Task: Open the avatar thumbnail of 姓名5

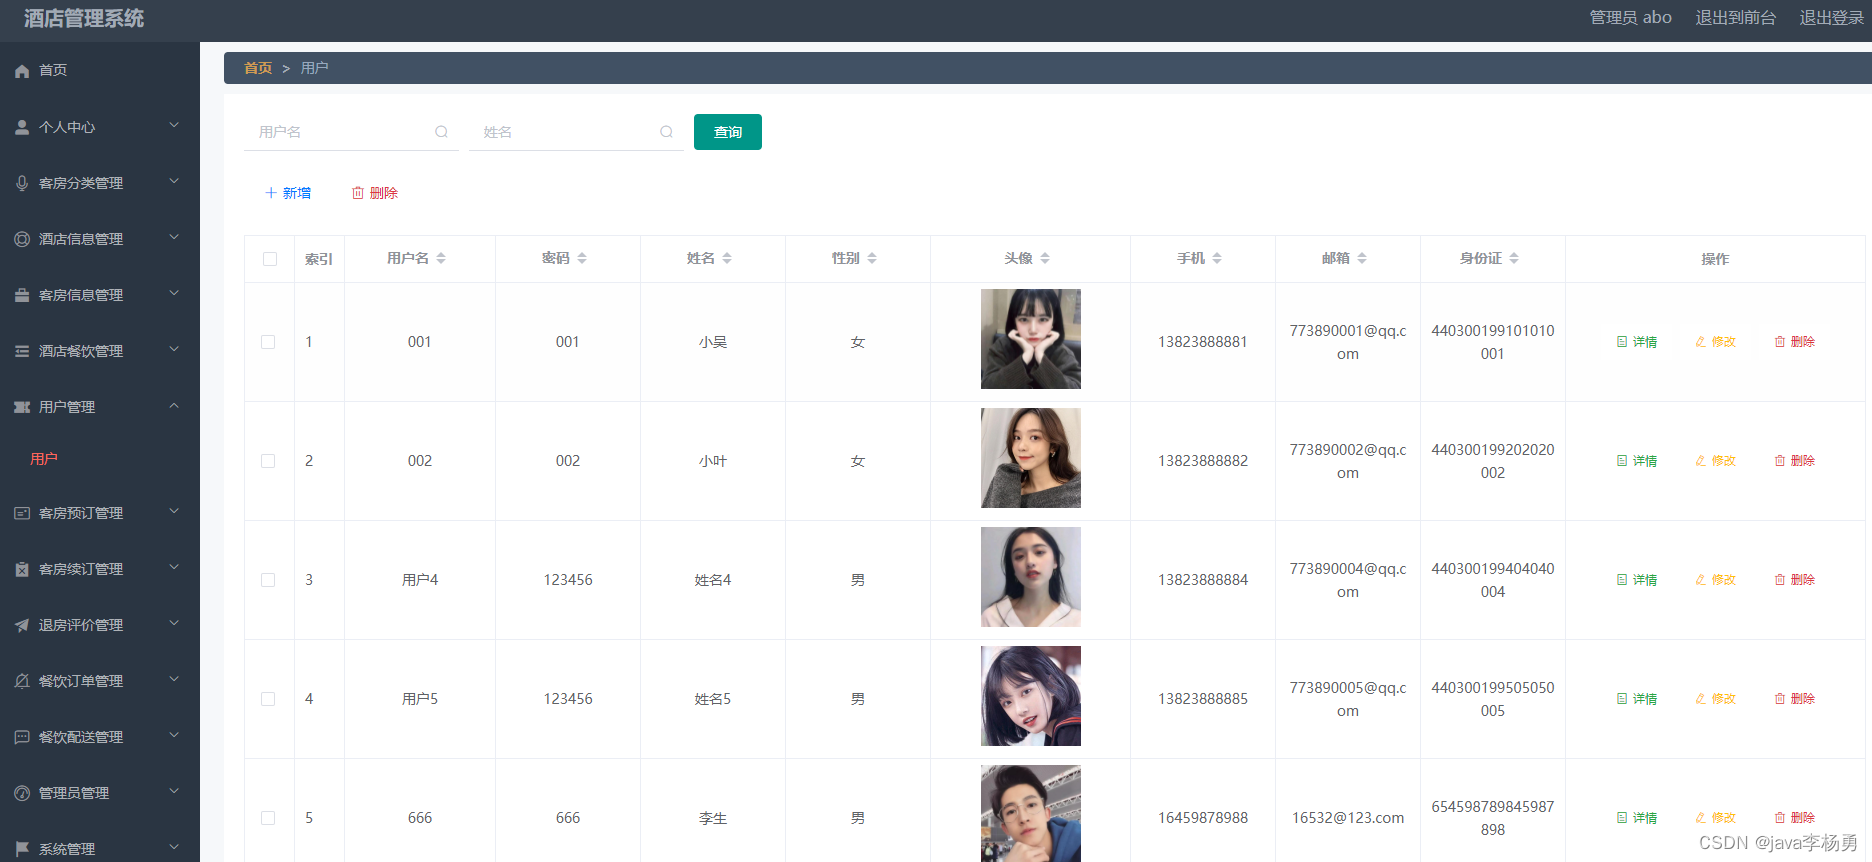Action: [x=1031, y=696]
